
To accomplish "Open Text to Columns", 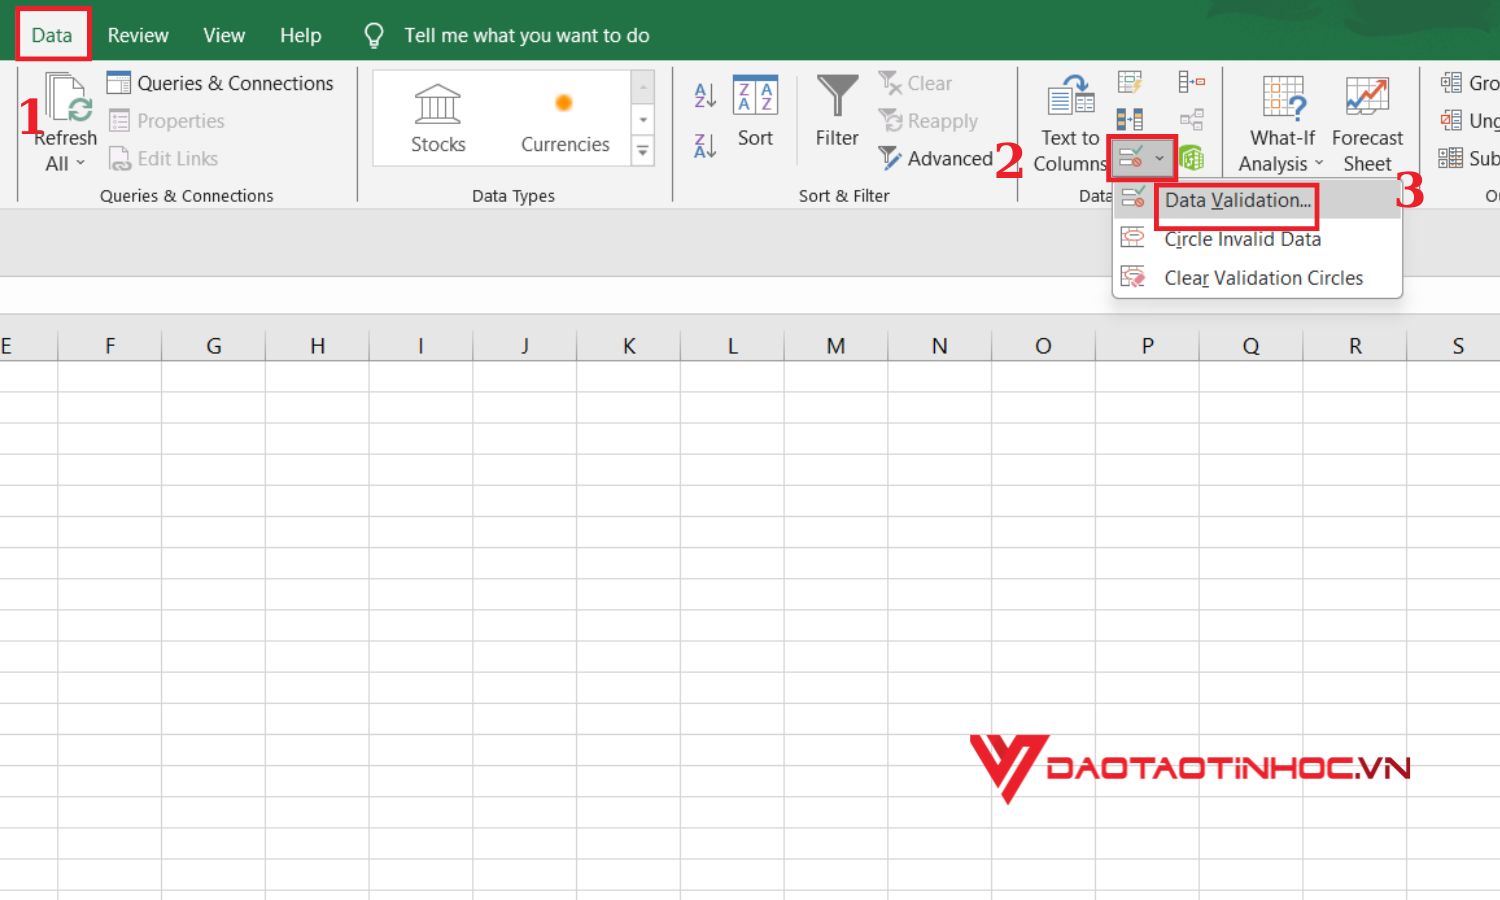I will click(x=1068, y=120).
